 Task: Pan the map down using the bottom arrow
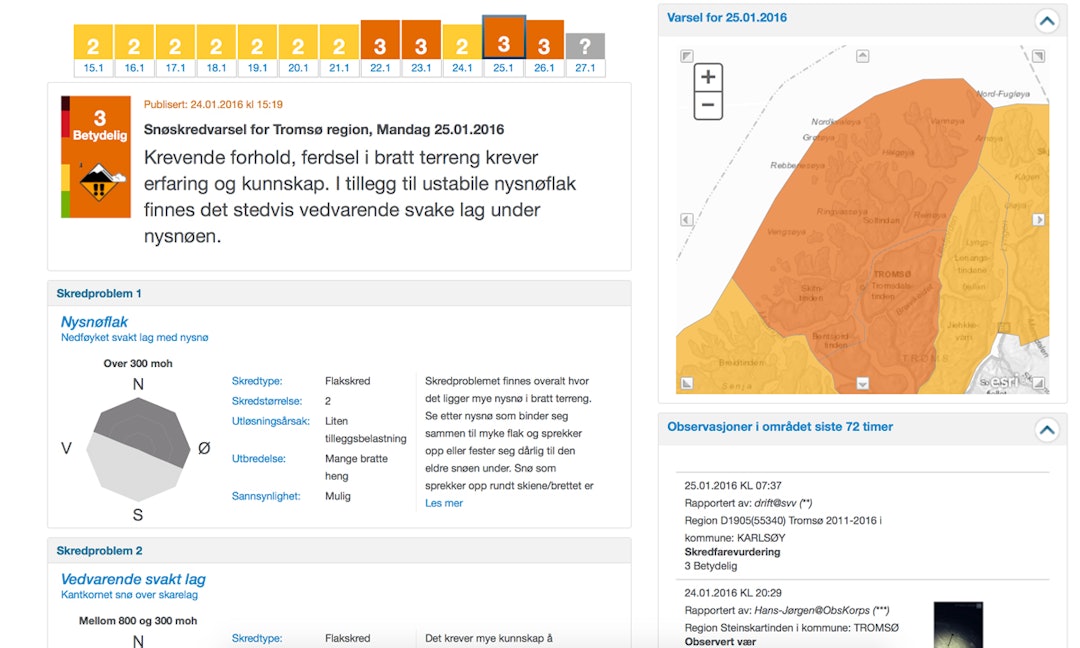click(861, 381)
